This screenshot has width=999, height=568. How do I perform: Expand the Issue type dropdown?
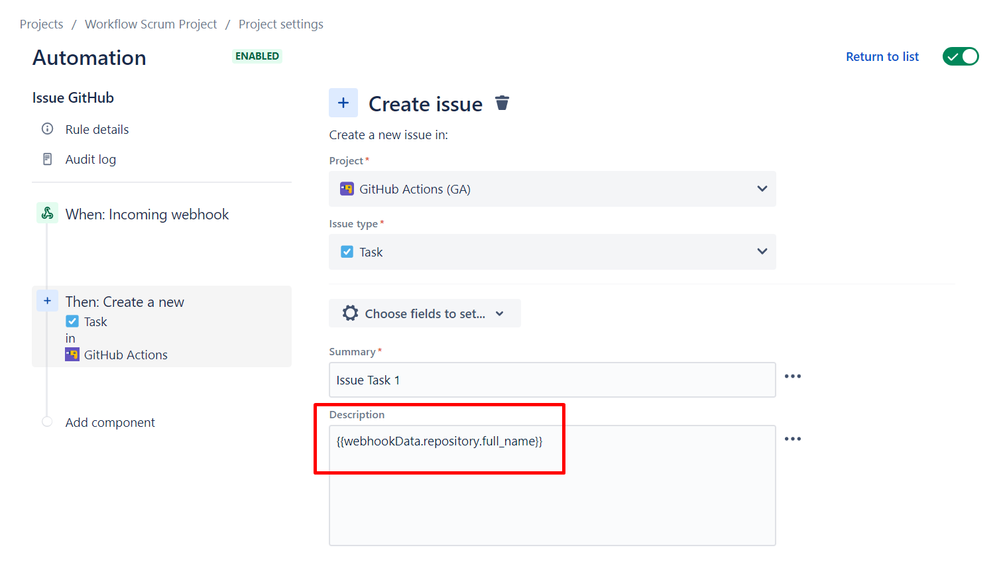tap(552, 252)
